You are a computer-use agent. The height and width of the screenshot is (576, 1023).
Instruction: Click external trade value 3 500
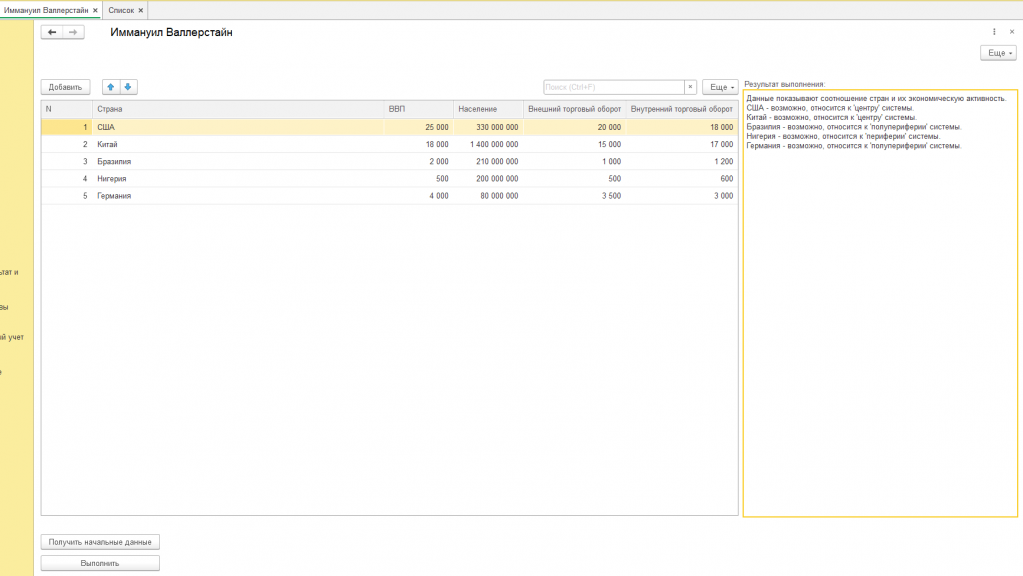(574, 196)
